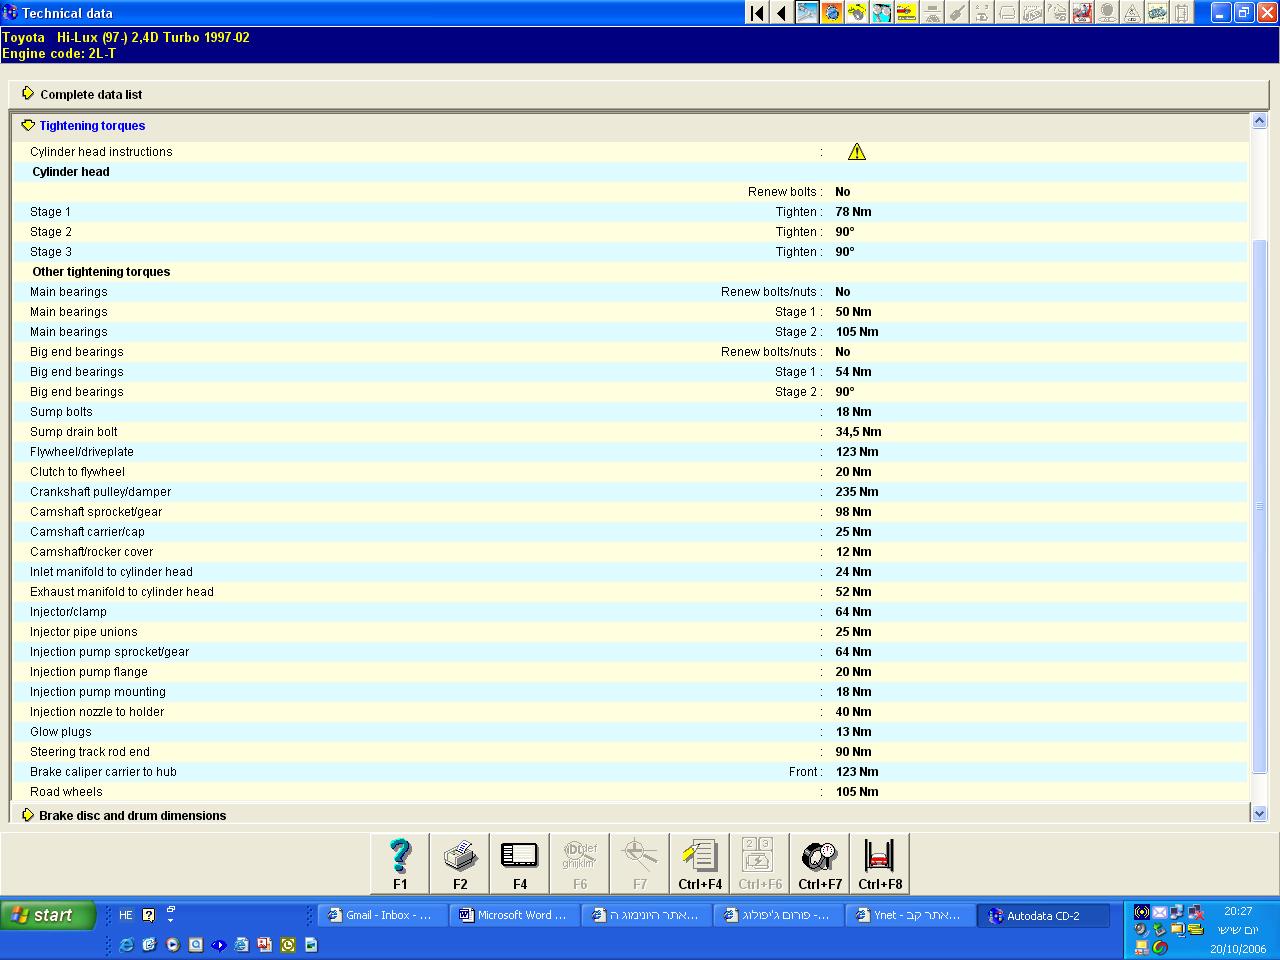Go back with the previous arrow in the top toolbar
Screen dimensions: 1280x960
[x=781, y=13]
